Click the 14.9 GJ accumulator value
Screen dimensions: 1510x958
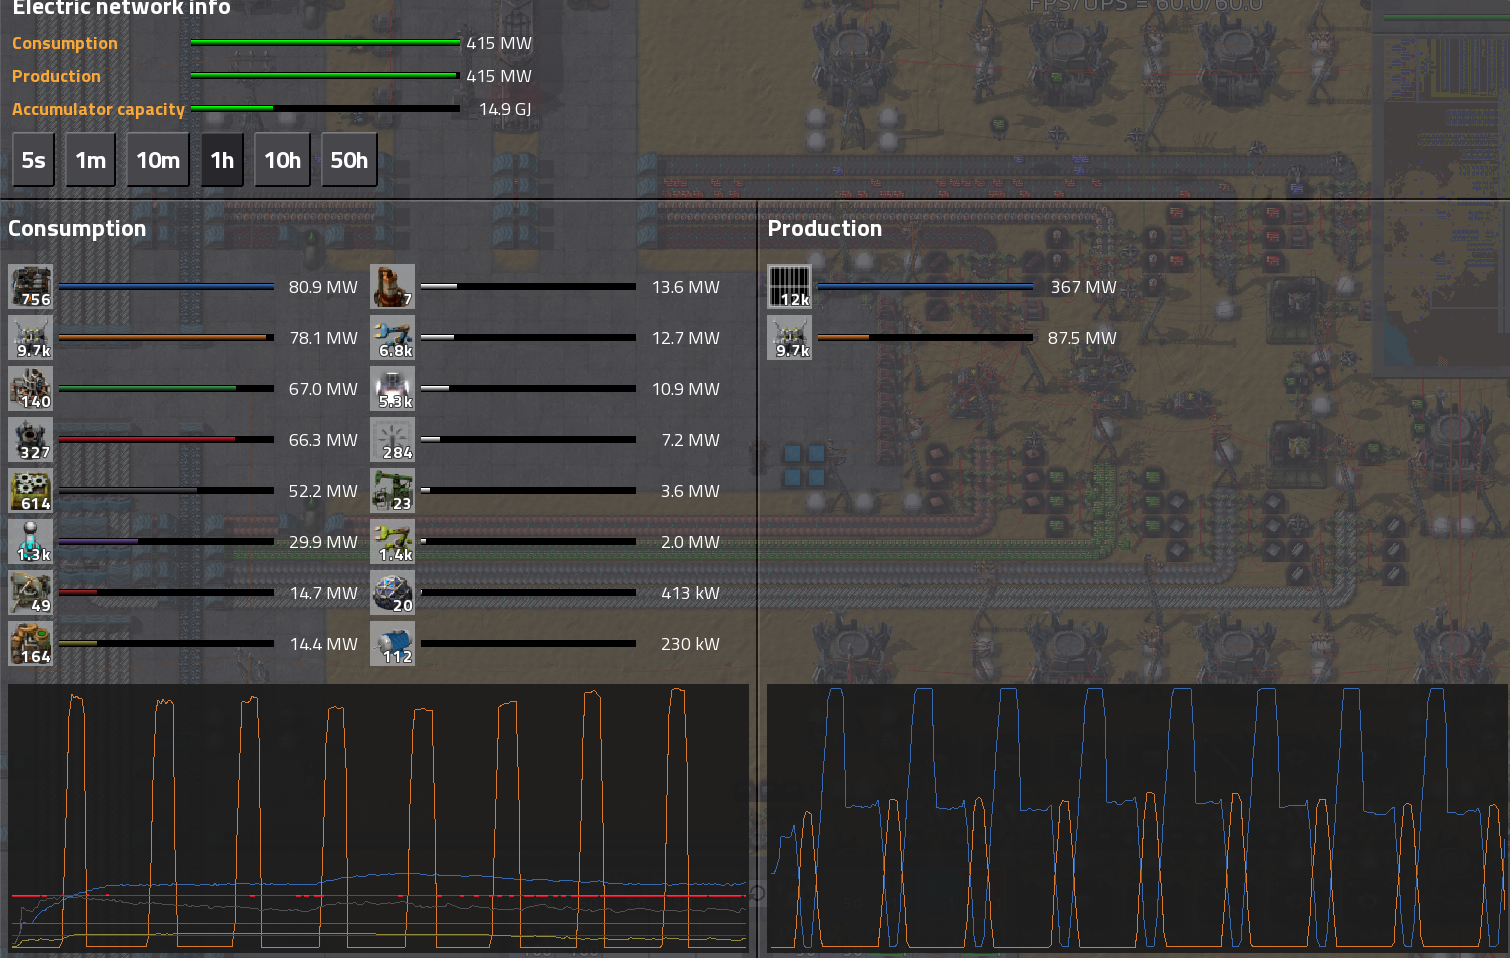point(505,109)
